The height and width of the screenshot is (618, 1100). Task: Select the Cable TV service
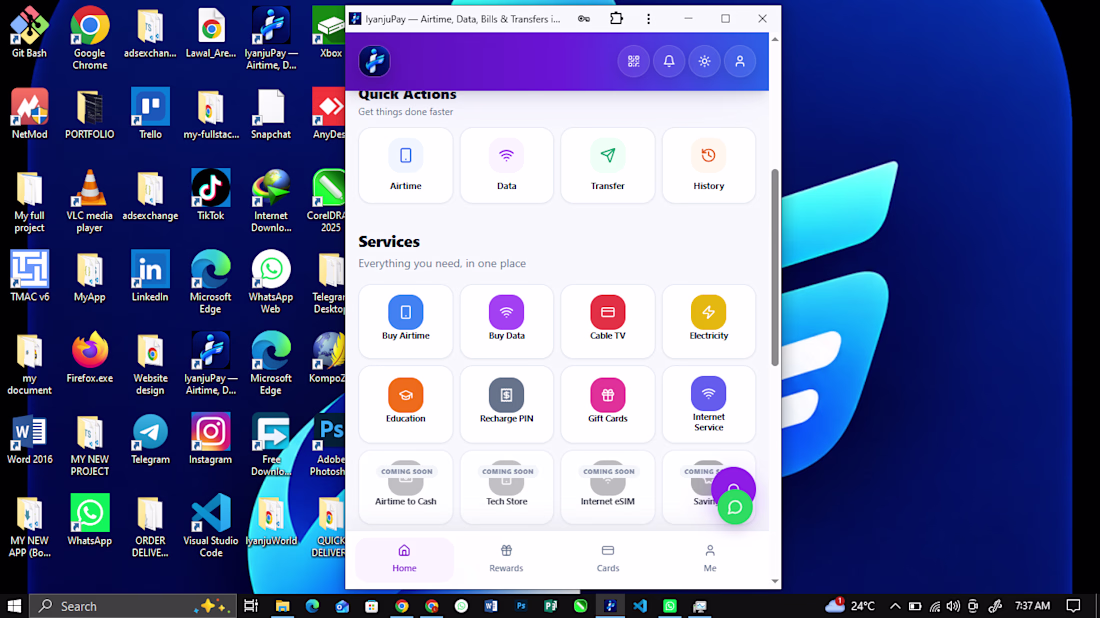(608, 321)
